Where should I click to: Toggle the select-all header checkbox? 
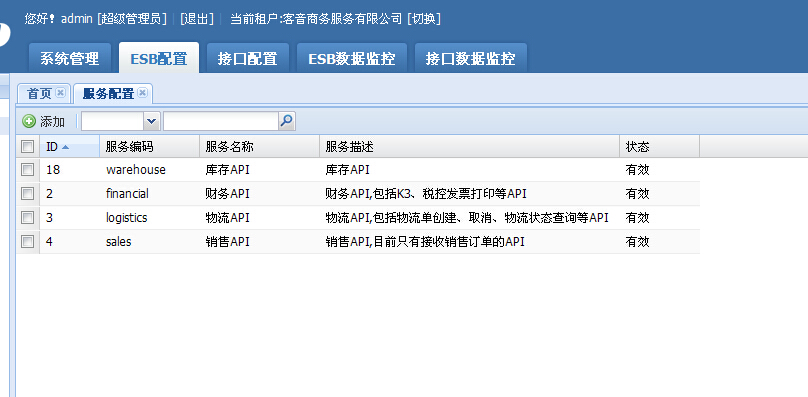coord(27,147)
